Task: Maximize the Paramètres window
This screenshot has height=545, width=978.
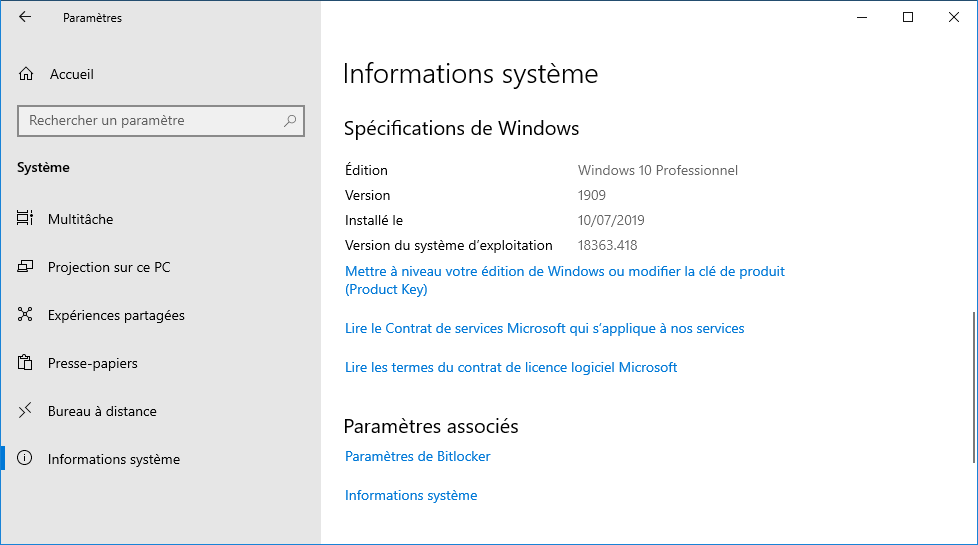Action: (x=908, y=17)
